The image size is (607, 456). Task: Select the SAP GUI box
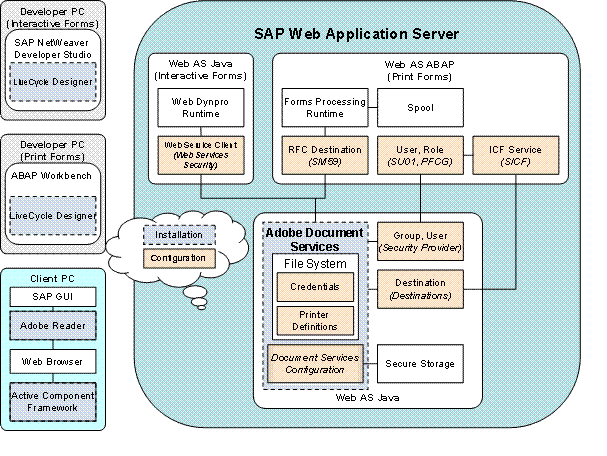(x=54, y=297)
